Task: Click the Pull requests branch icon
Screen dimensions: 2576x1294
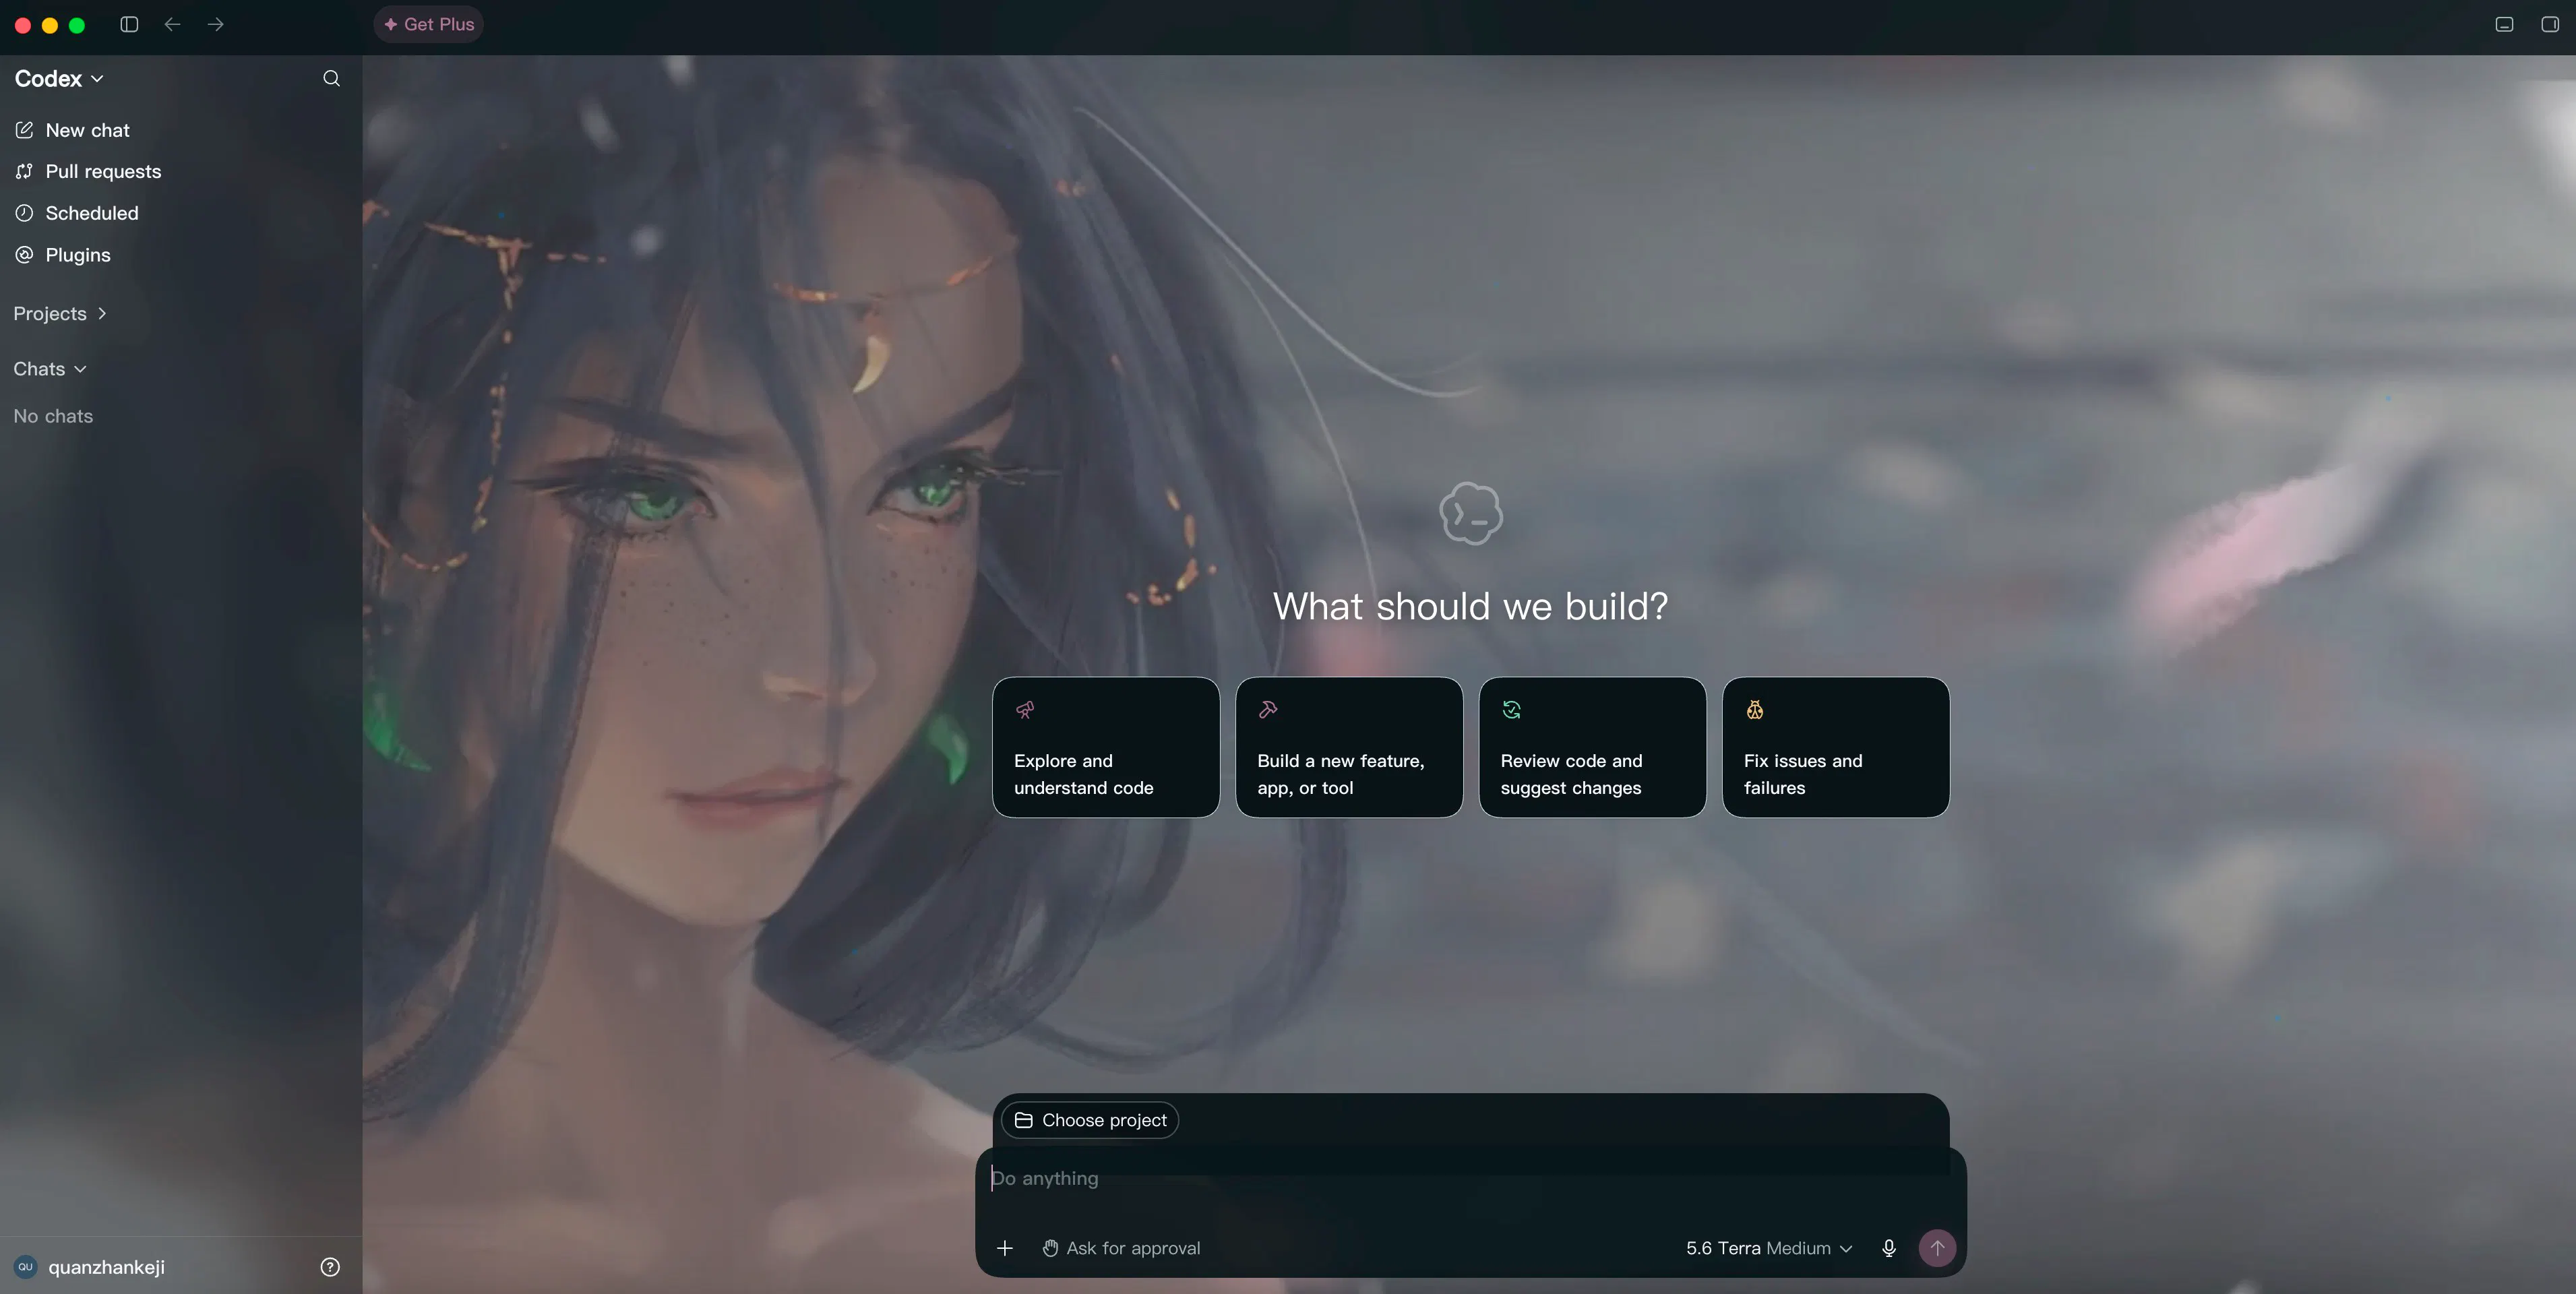Action: [x=24, y=171]
